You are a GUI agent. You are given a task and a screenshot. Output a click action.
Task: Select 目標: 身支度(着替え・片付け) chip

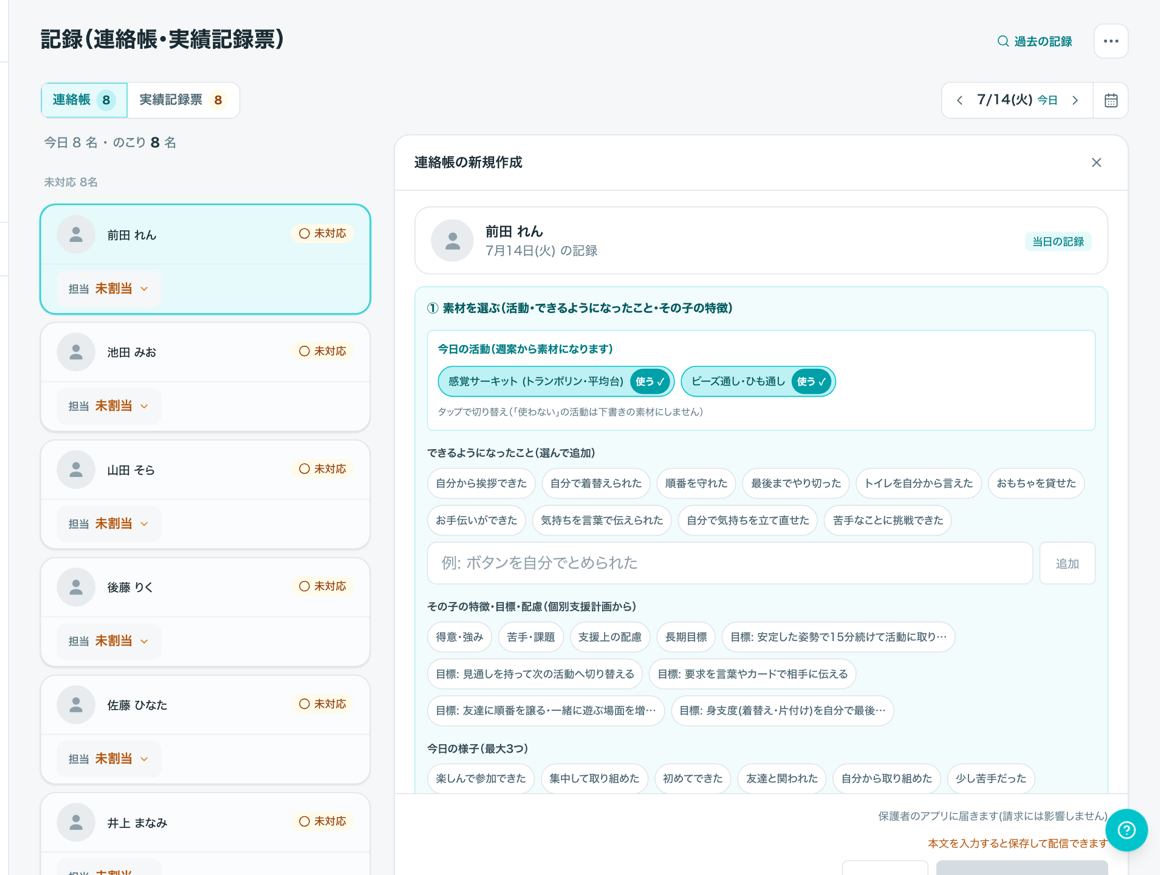pos(782,710)
